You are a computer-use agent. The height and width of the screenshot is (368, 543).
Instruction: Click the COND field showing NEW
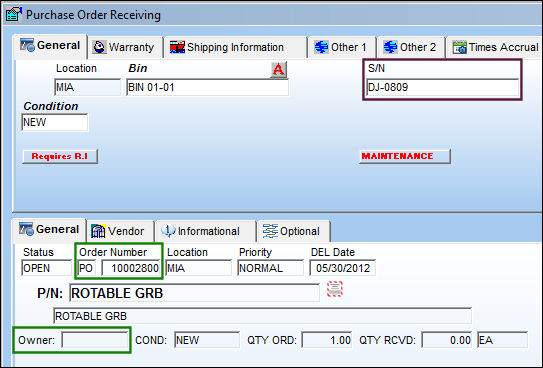pyautogui.click(x=207, y=340)
